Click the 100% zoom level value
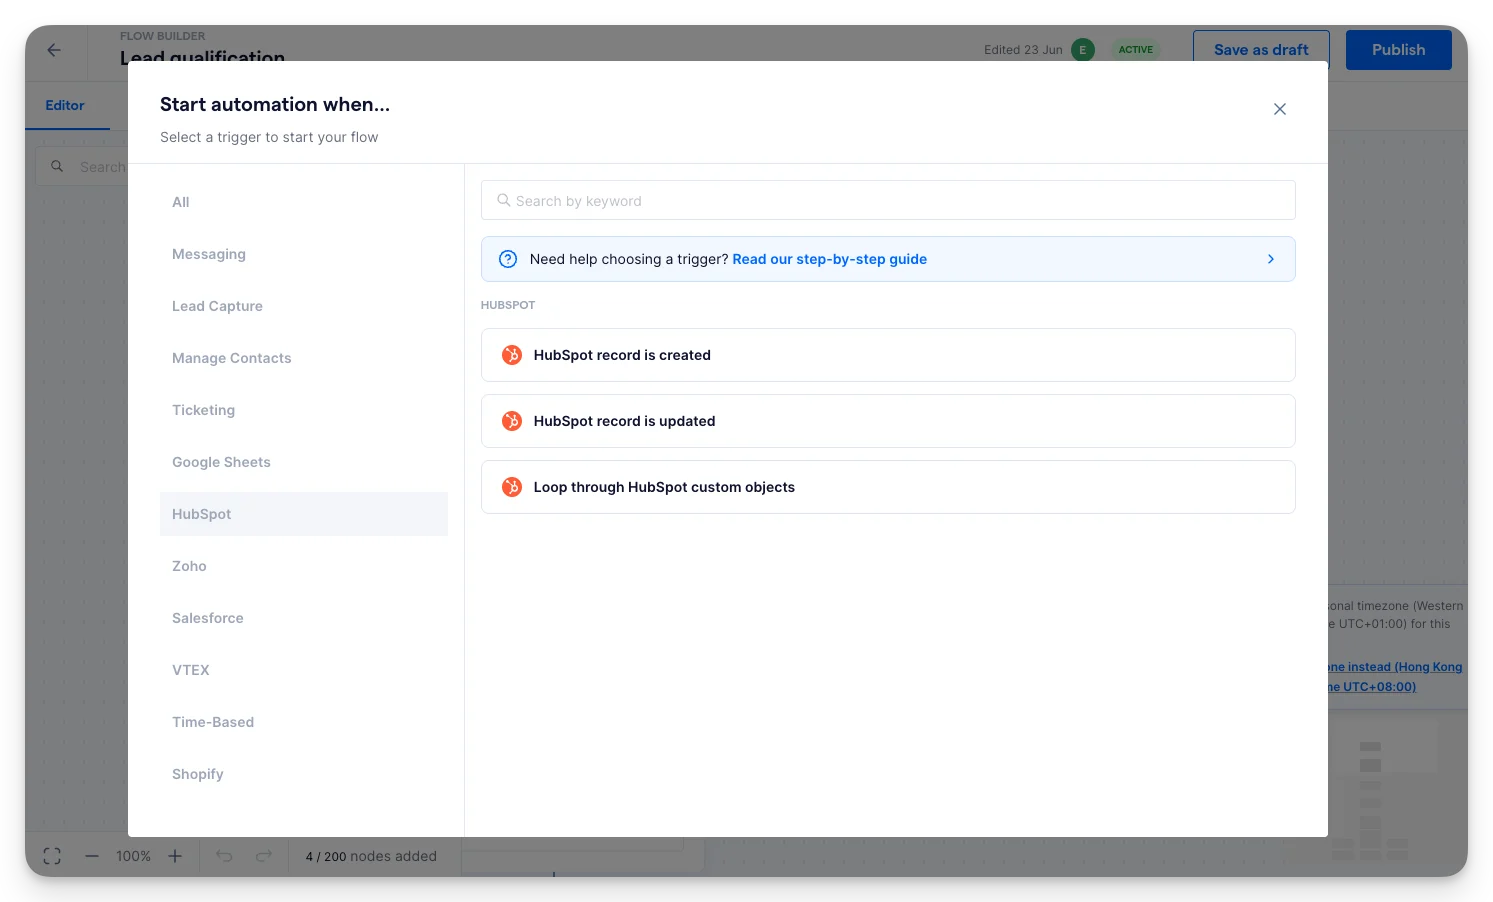This screenshot has height=902, width=1493. (133, 856)
